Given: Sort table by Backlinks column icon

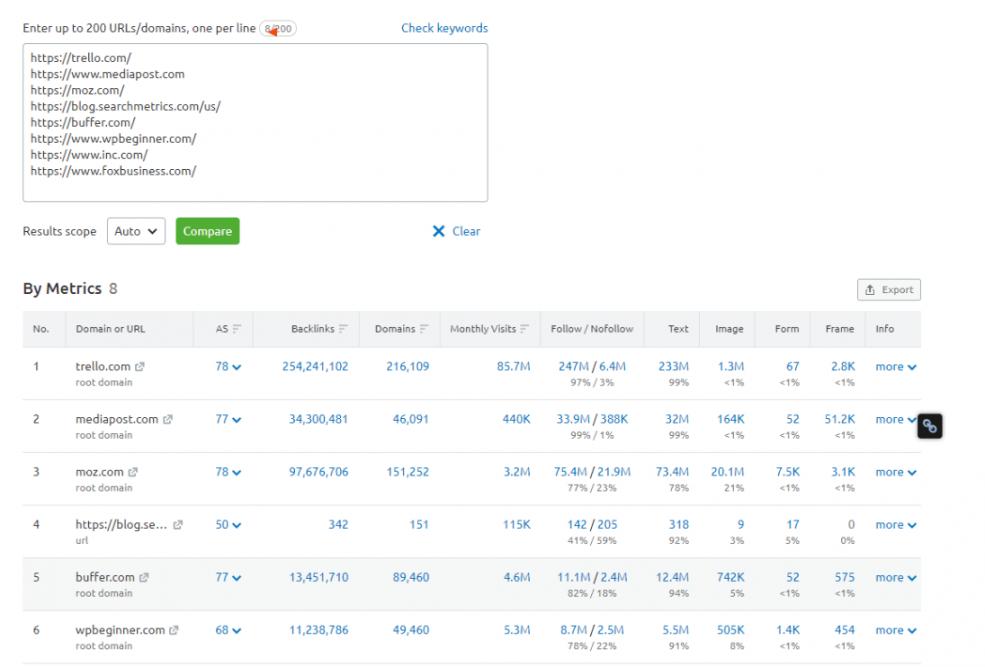Looking at the screenshot, I should (x=343, y=329).
